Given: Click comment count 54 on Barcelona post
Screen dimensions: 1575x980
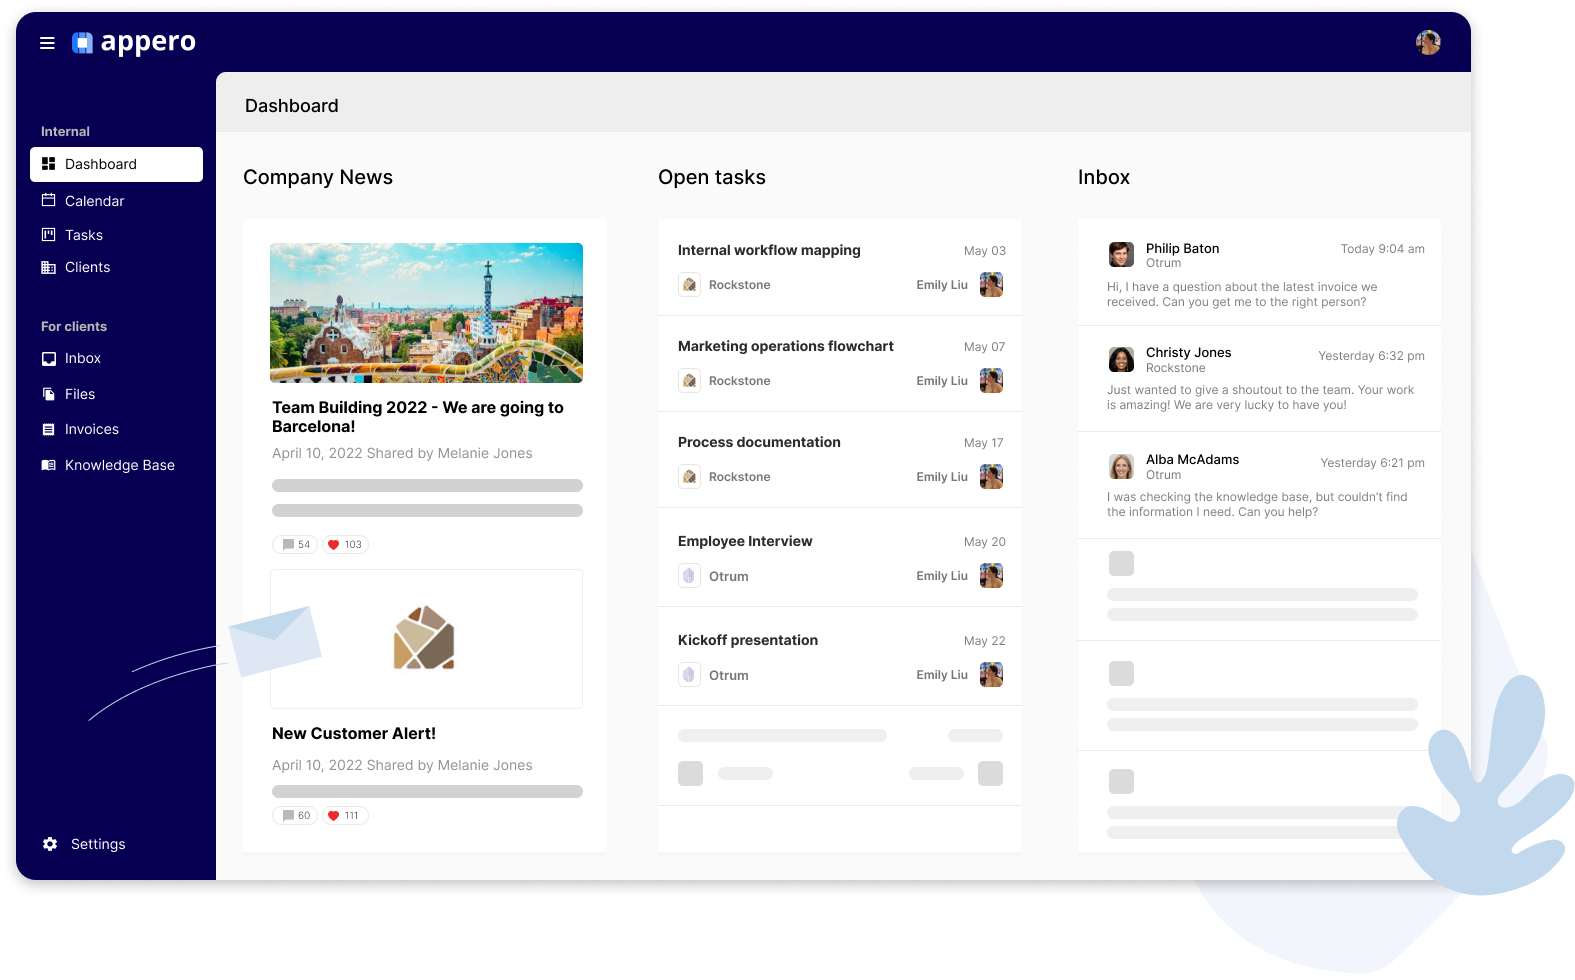Looking at the screenshot, I should [295, 545].
